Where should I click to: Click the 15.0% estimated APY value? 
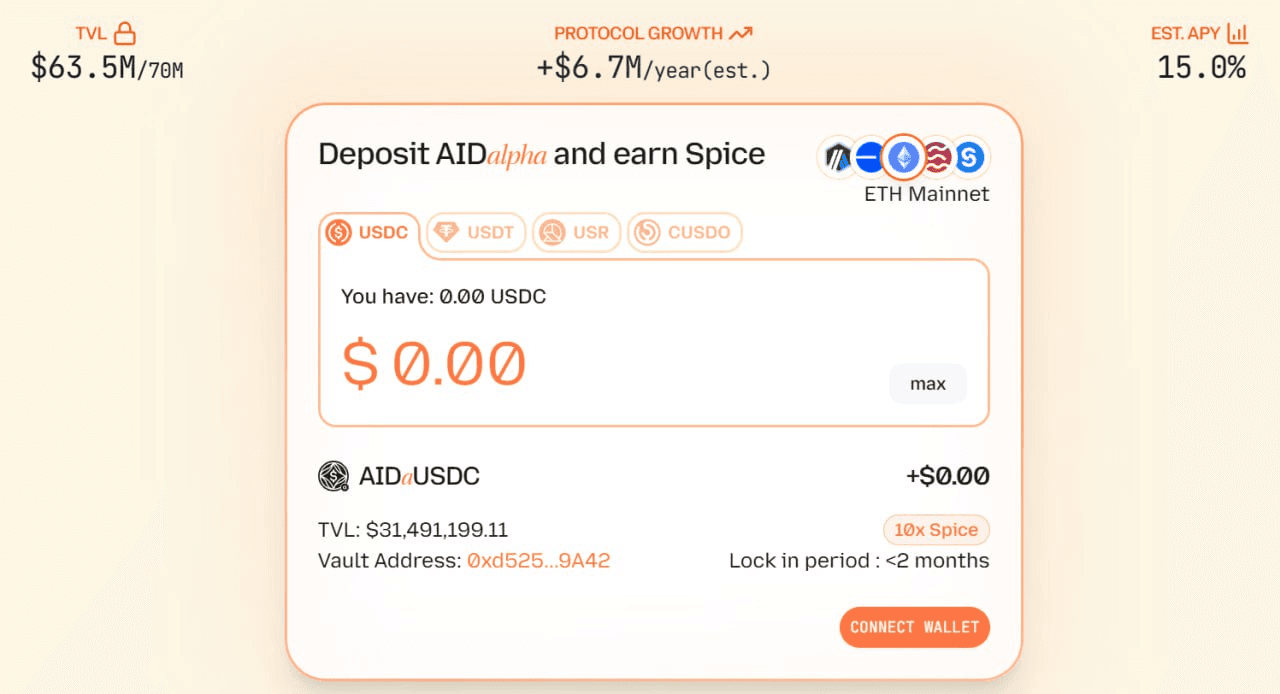pos(1202,68)
